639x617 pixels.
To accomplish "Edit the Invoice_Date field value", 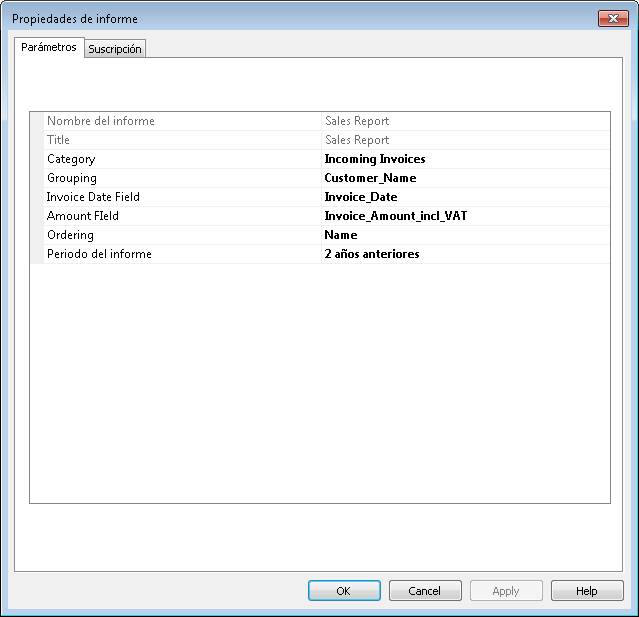I will 465,197.
